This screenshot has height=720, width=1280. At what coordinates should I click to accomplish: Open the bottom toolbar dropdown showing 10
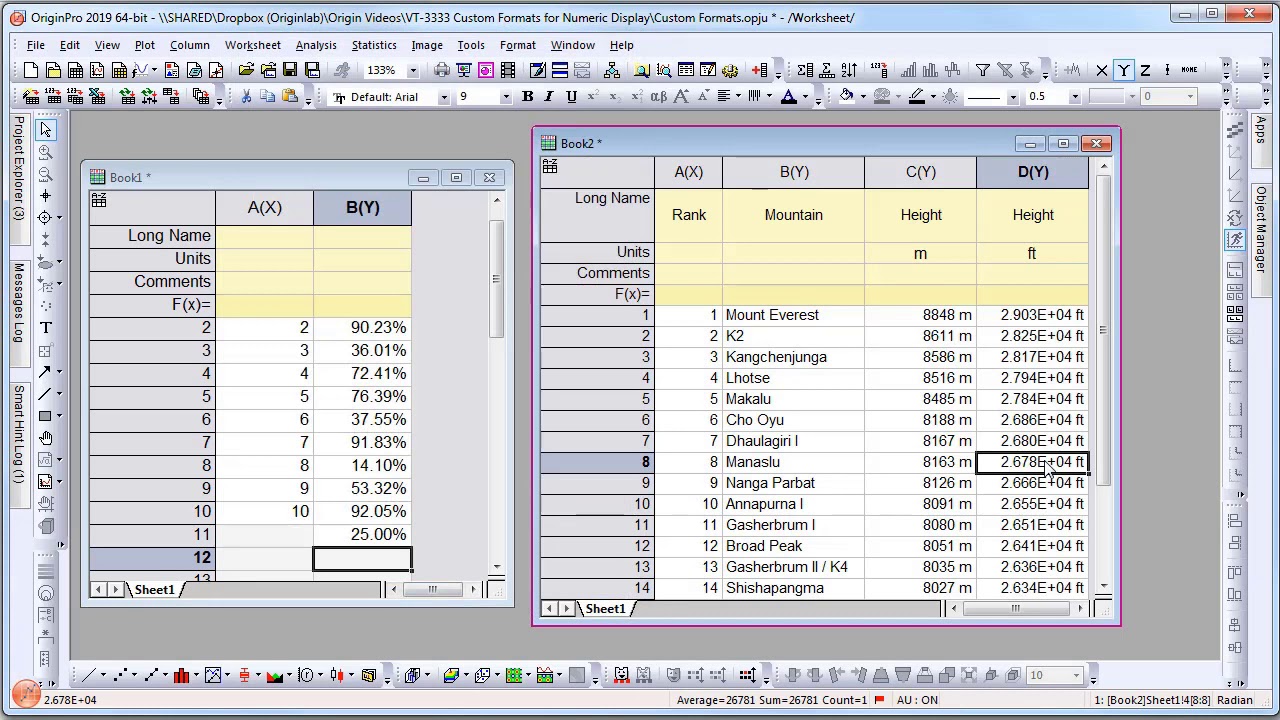pyautogui.click(x=1074, y=675)
